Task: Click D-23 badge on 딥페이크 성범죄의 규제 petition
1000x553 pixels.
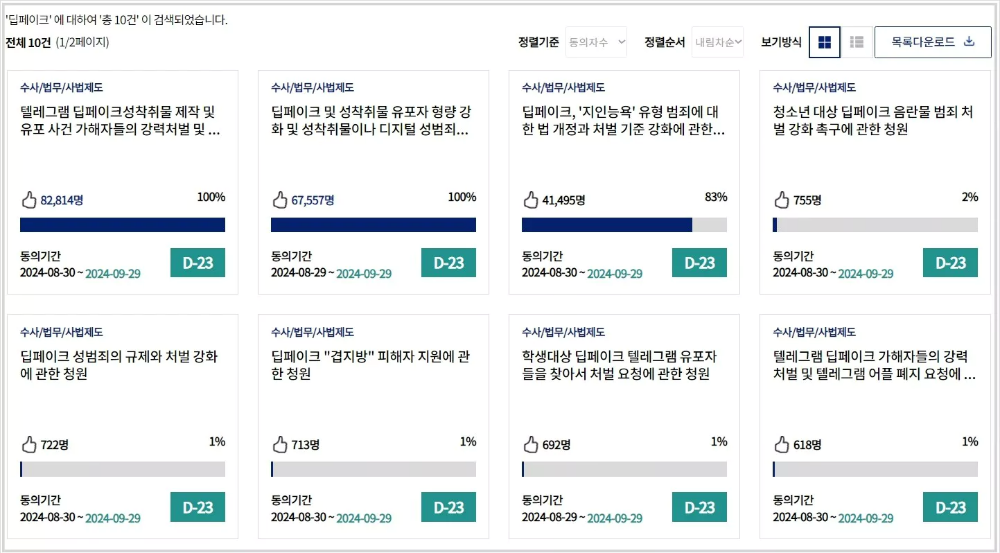Action: pos(198,507)
